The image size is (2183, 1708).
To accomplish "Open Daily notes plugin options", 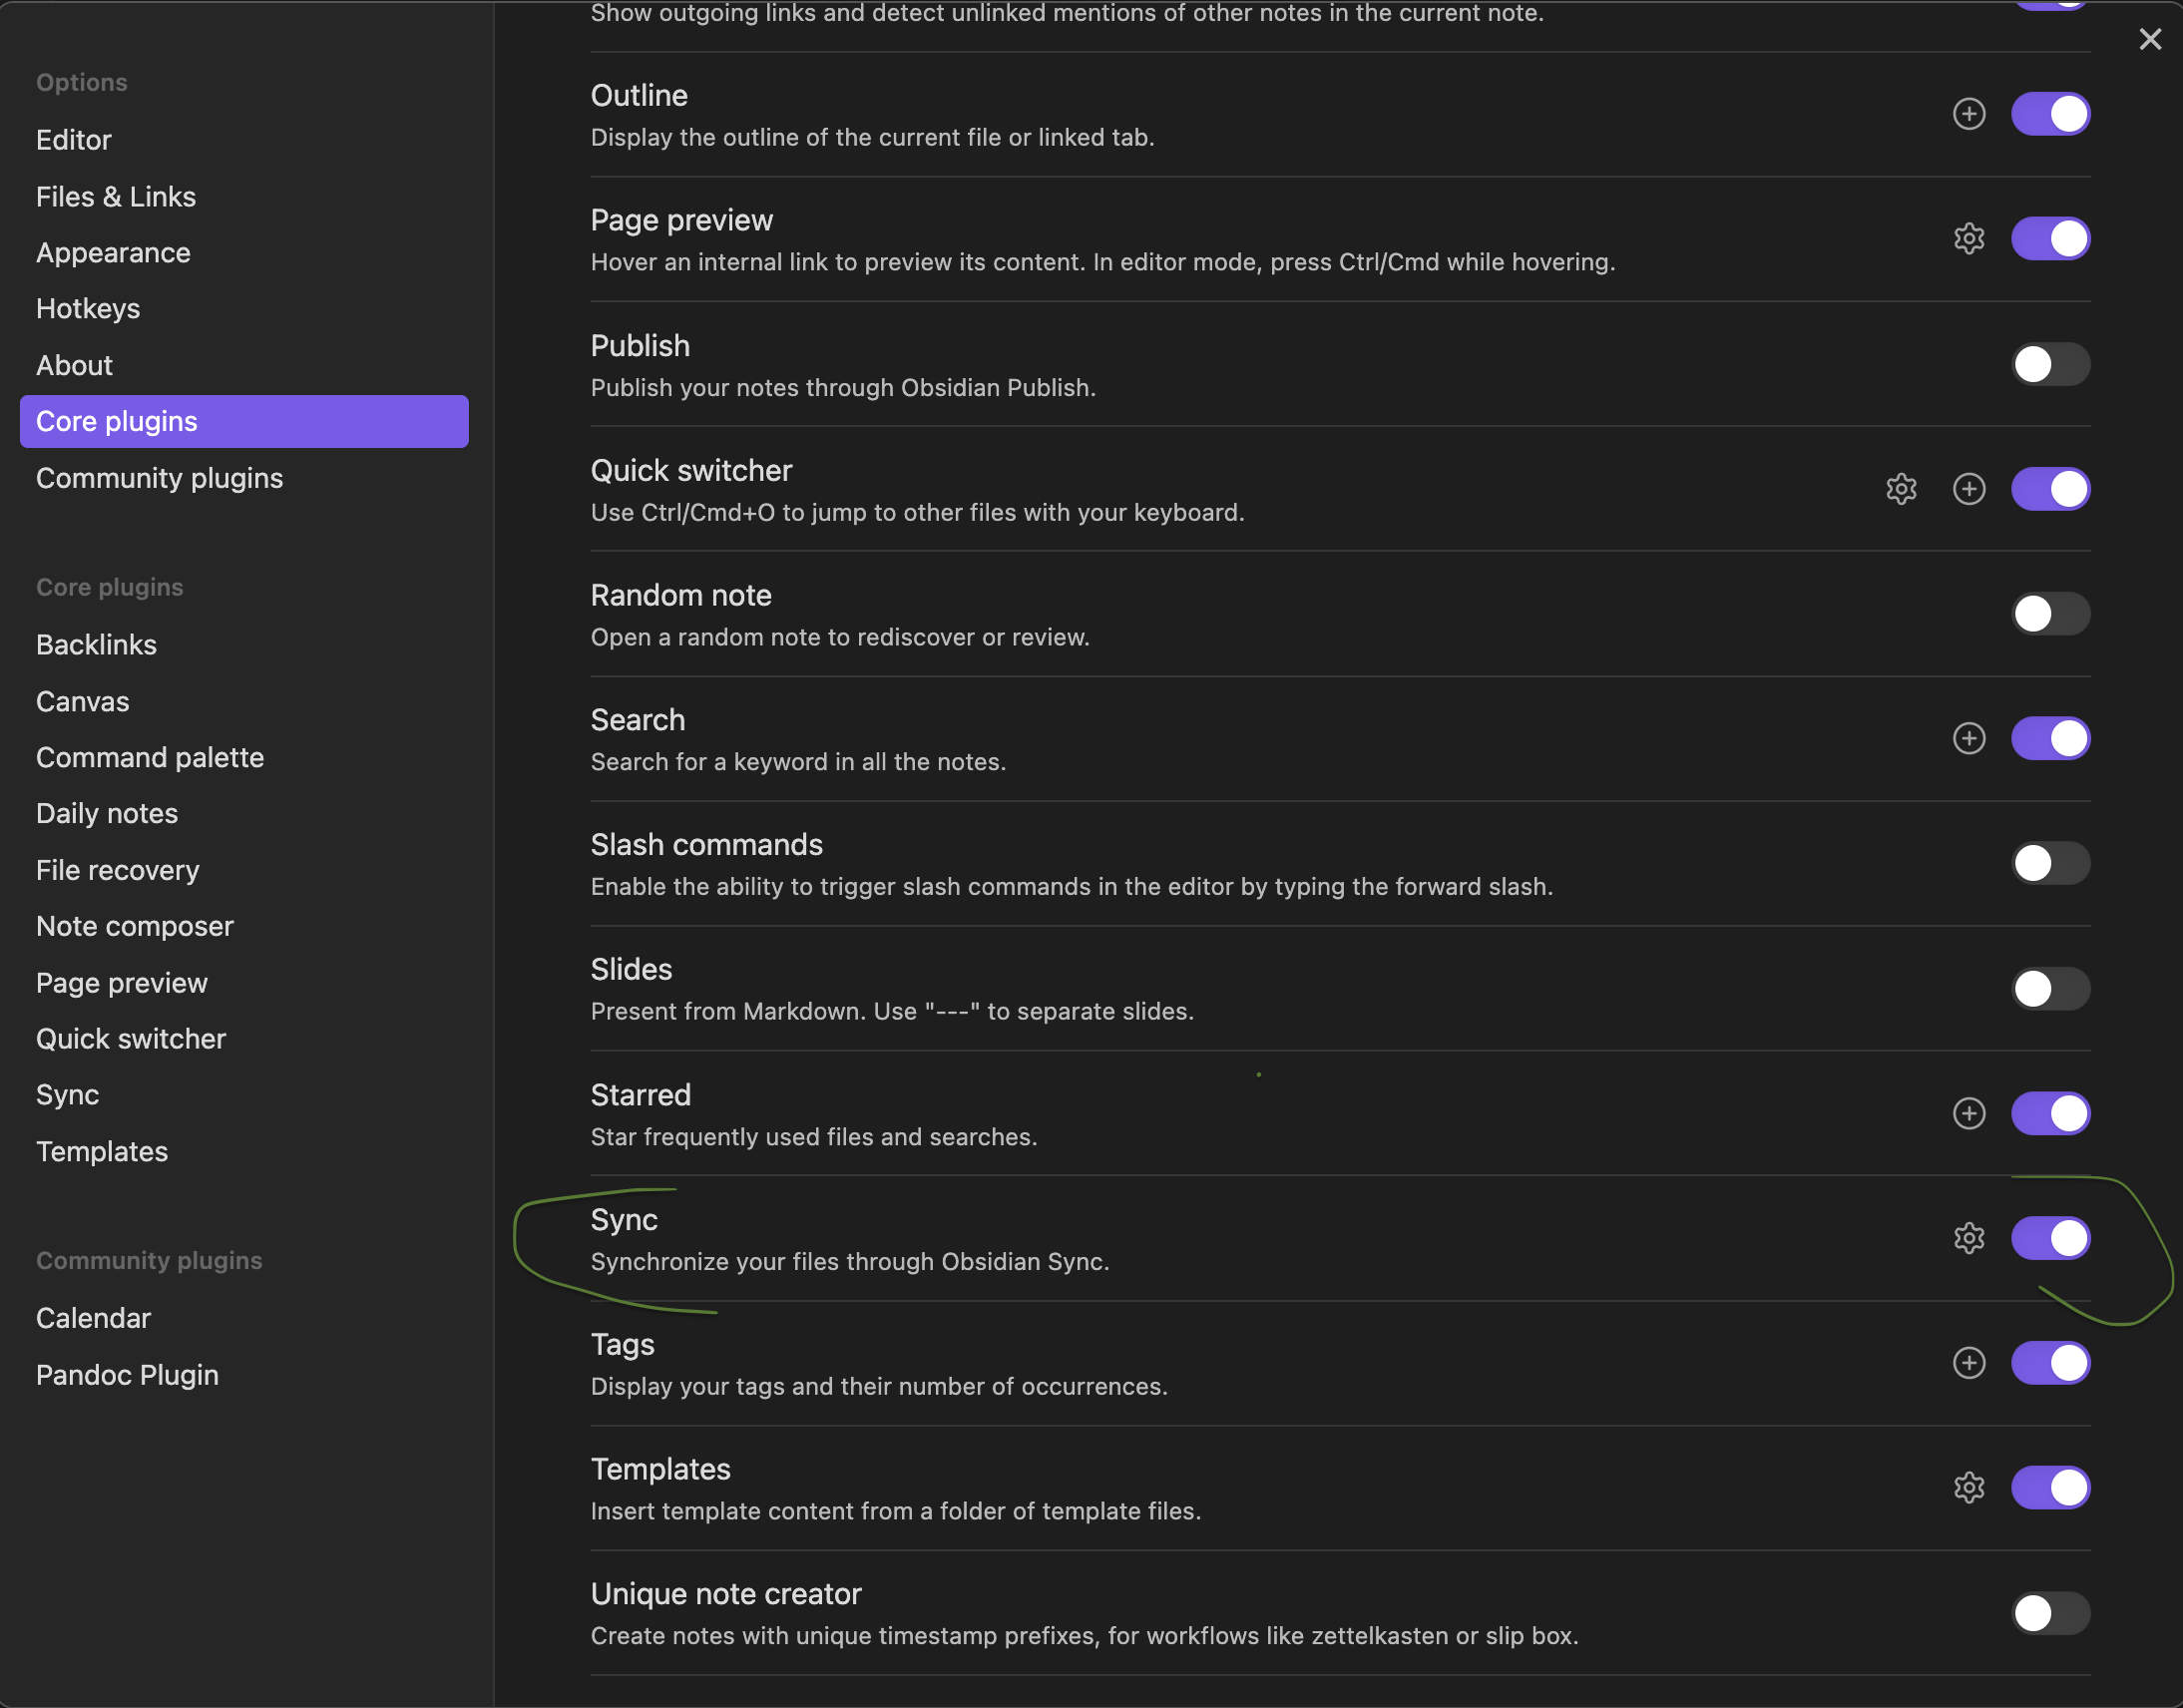I will click(x=107, y=814).
